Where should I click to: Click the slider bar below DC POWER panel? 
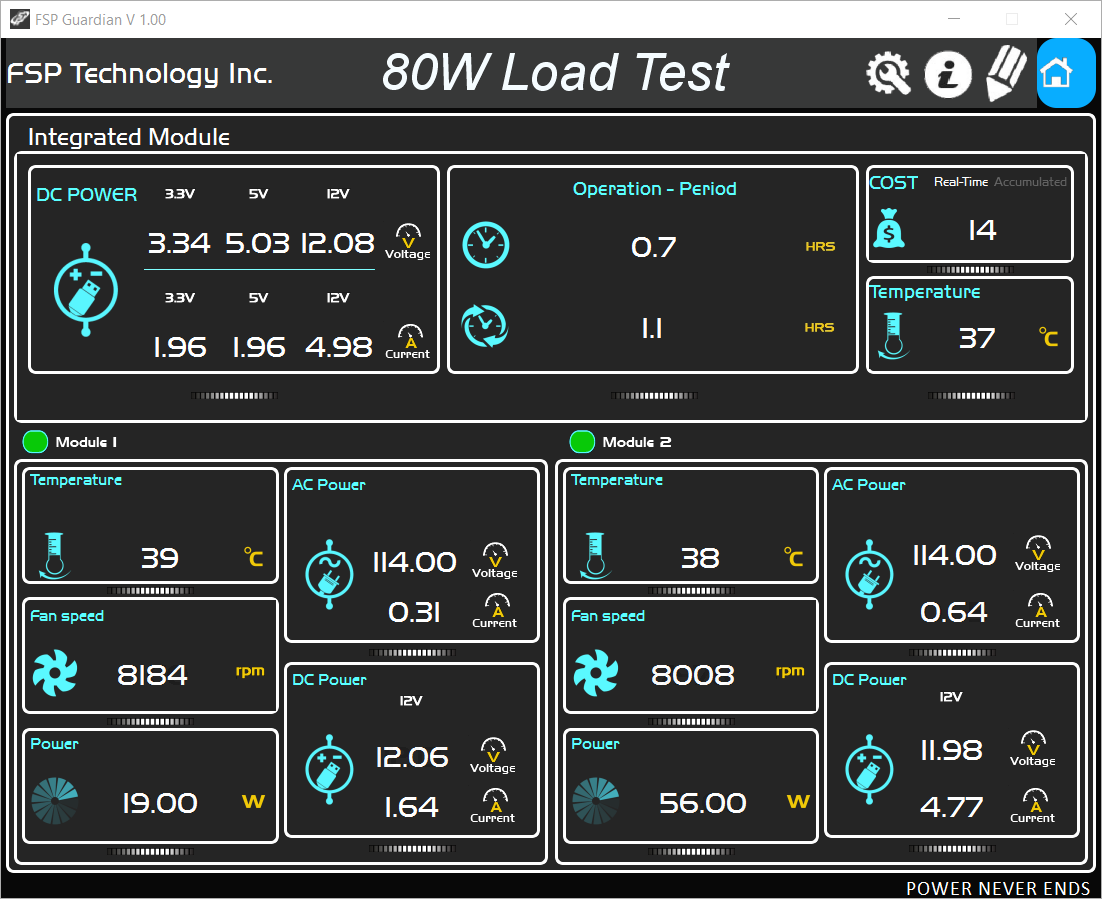pyautogui.click(x=234, y=396)
